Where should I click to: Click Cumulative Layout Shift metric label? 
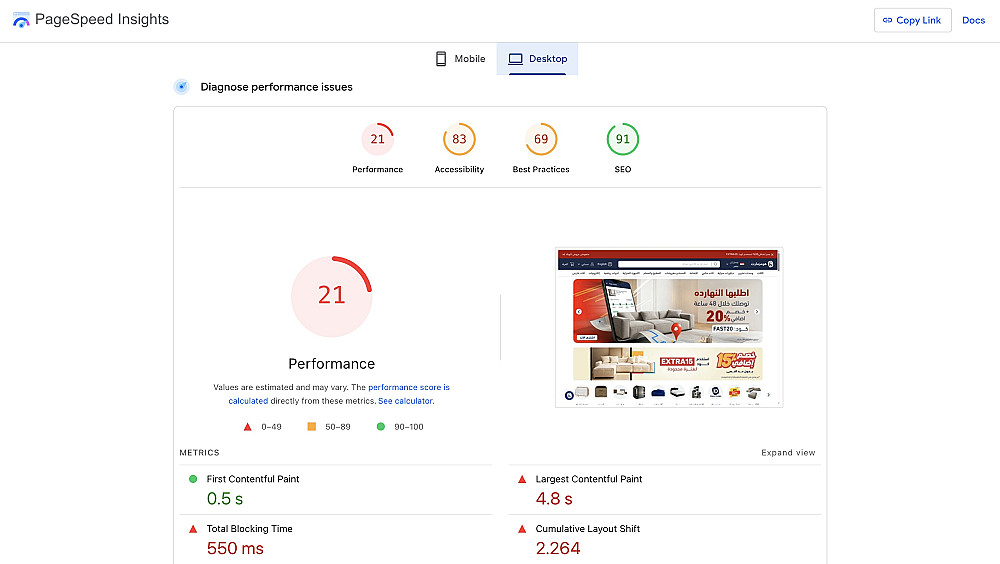[587, 529]
